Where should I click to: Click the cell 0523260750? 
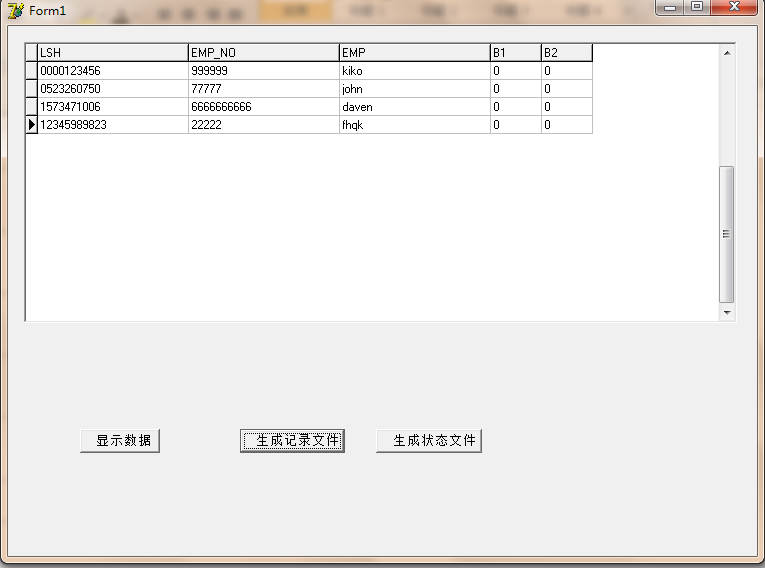coord(113,89)
